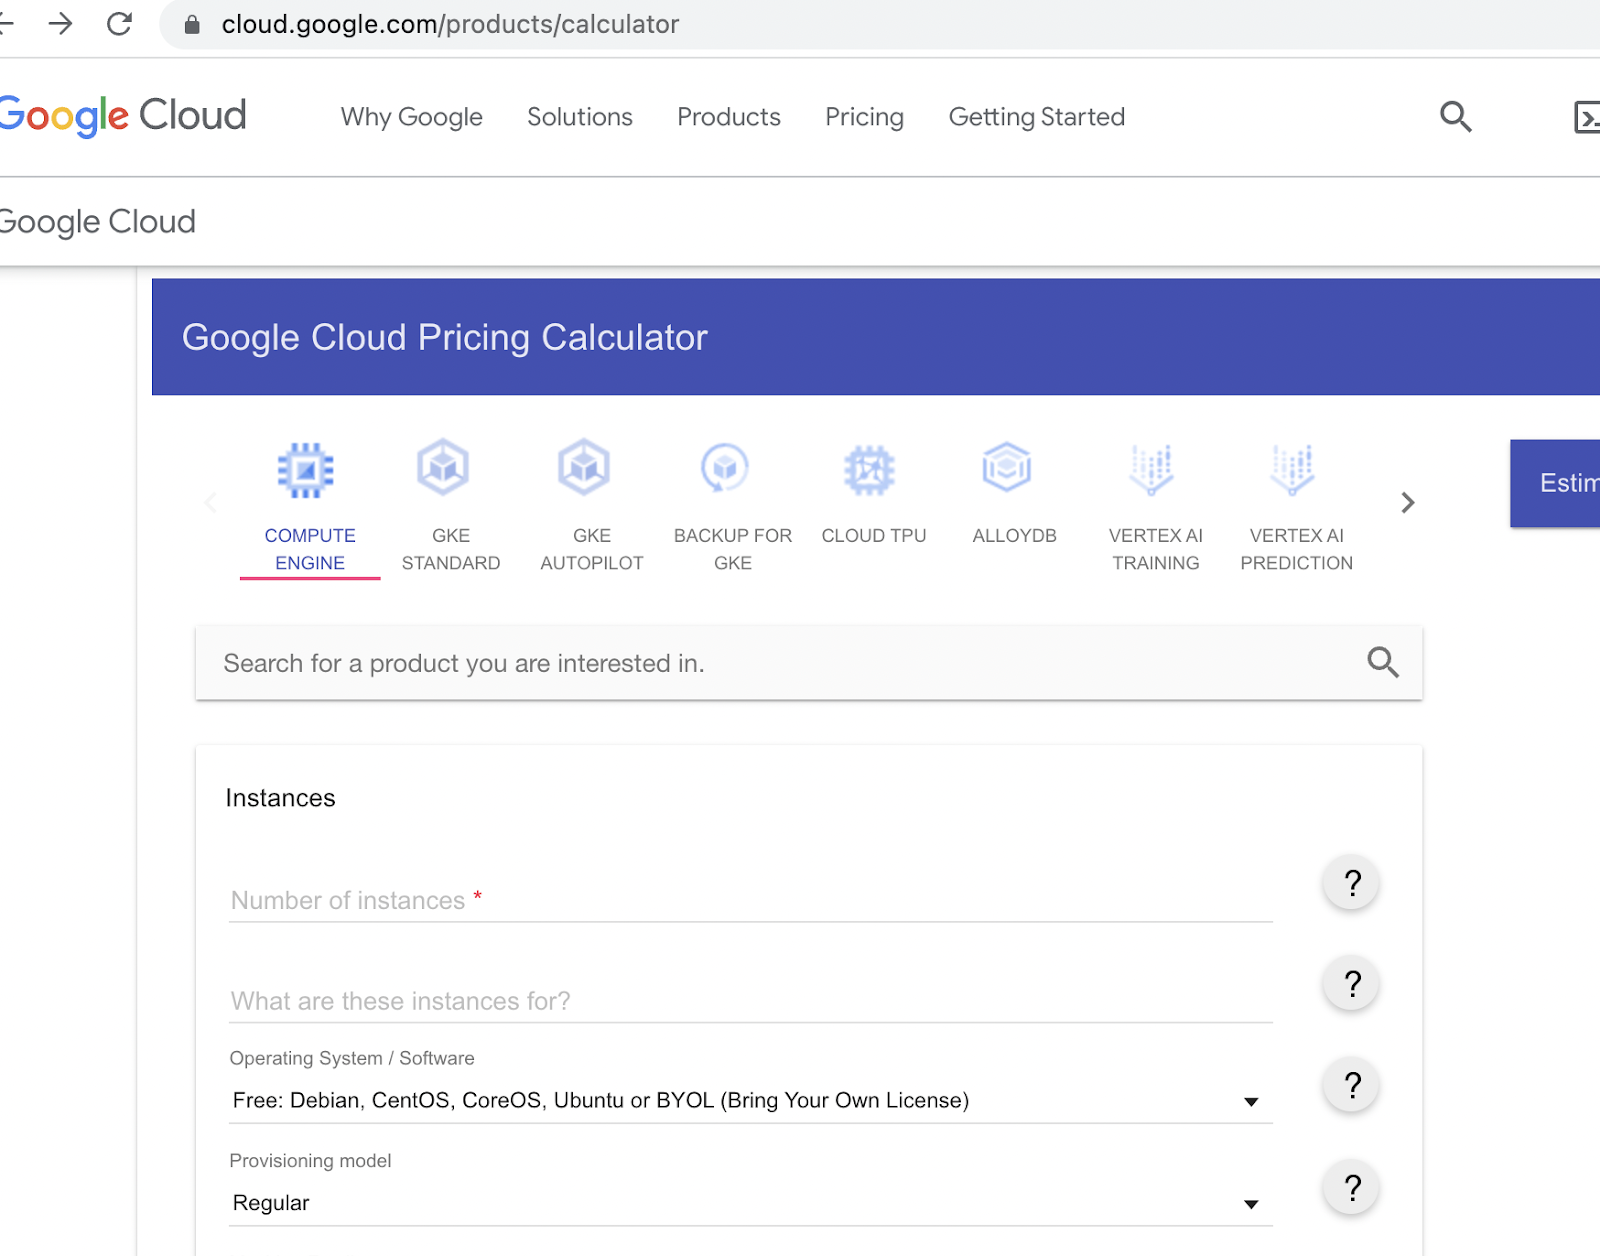Click the Estimate button on the right
This screenshot has width=1600, height=1256.
pyautogui.click(x=1555, y=483)
